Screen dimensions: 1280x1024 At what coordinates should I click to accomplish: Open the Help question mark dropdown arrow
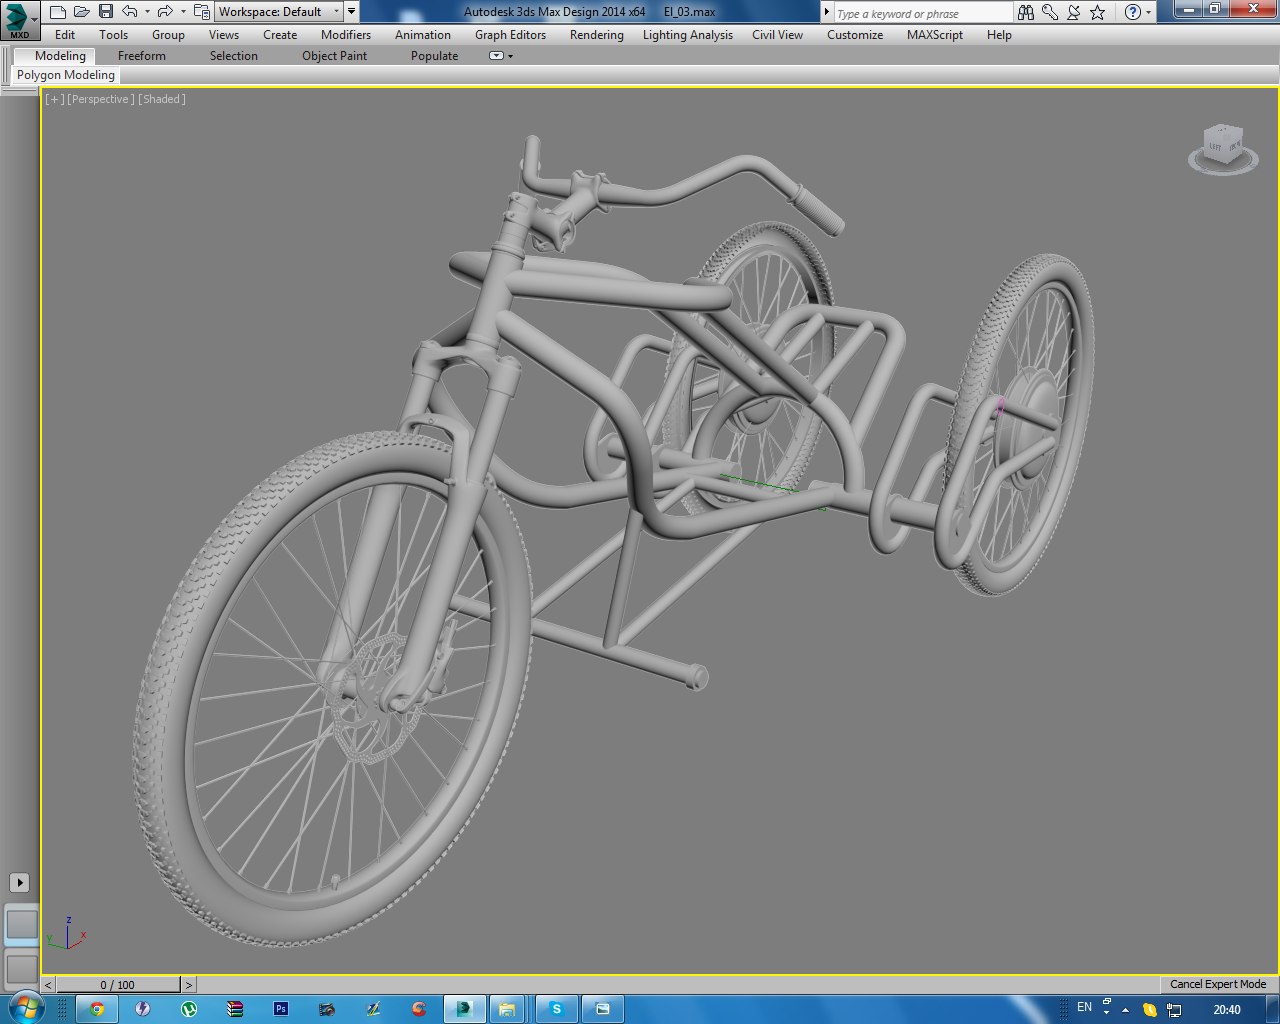tap(1148, 12)
